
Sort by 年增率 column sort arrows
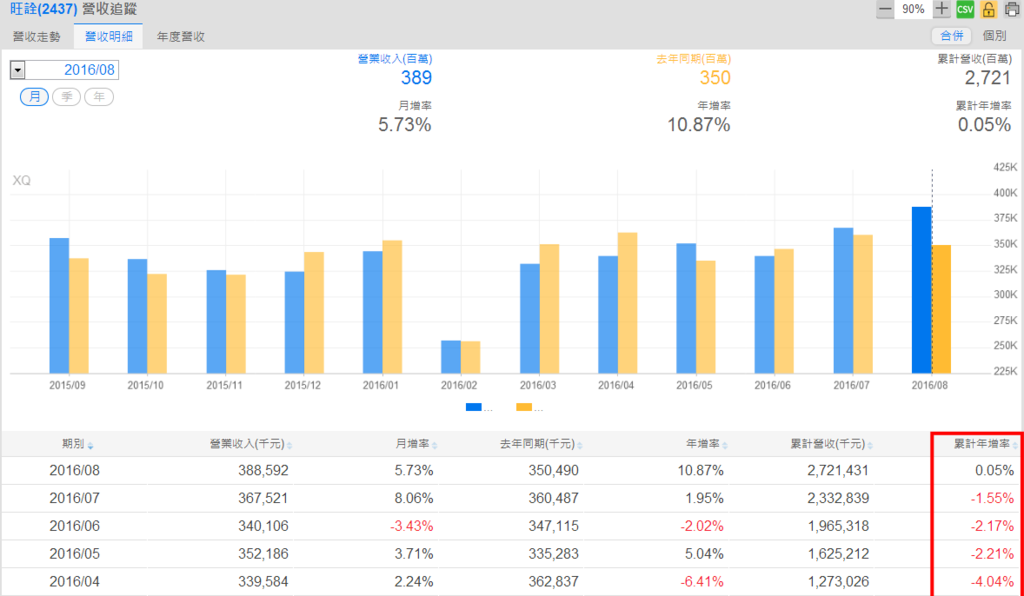(x=725, y=445)
